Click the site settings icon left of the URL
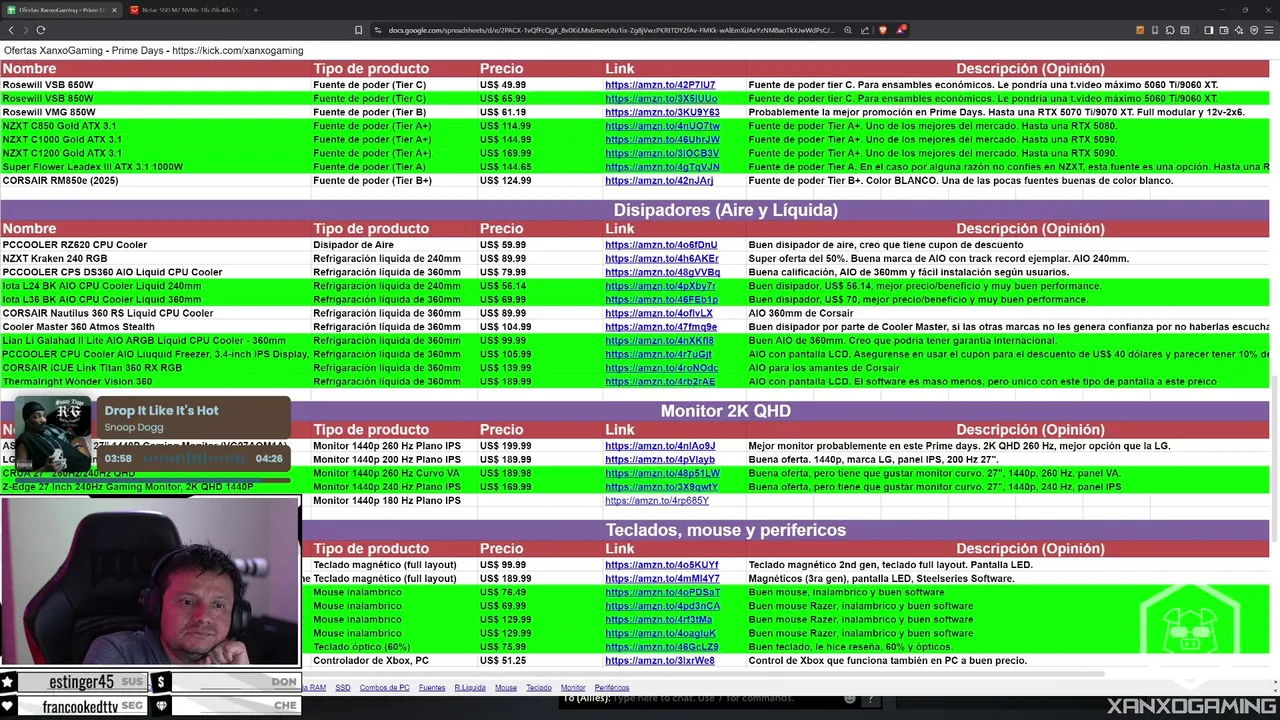This screenshot has height=720, width=1280. (x=378, y=30)
